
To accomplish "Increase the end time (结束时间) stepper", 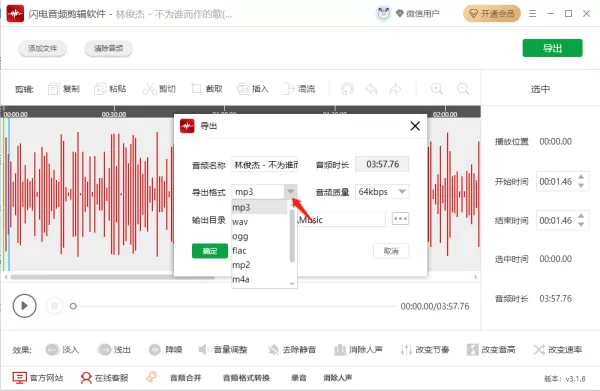I will pyautogui.click(x=581, y=216).
